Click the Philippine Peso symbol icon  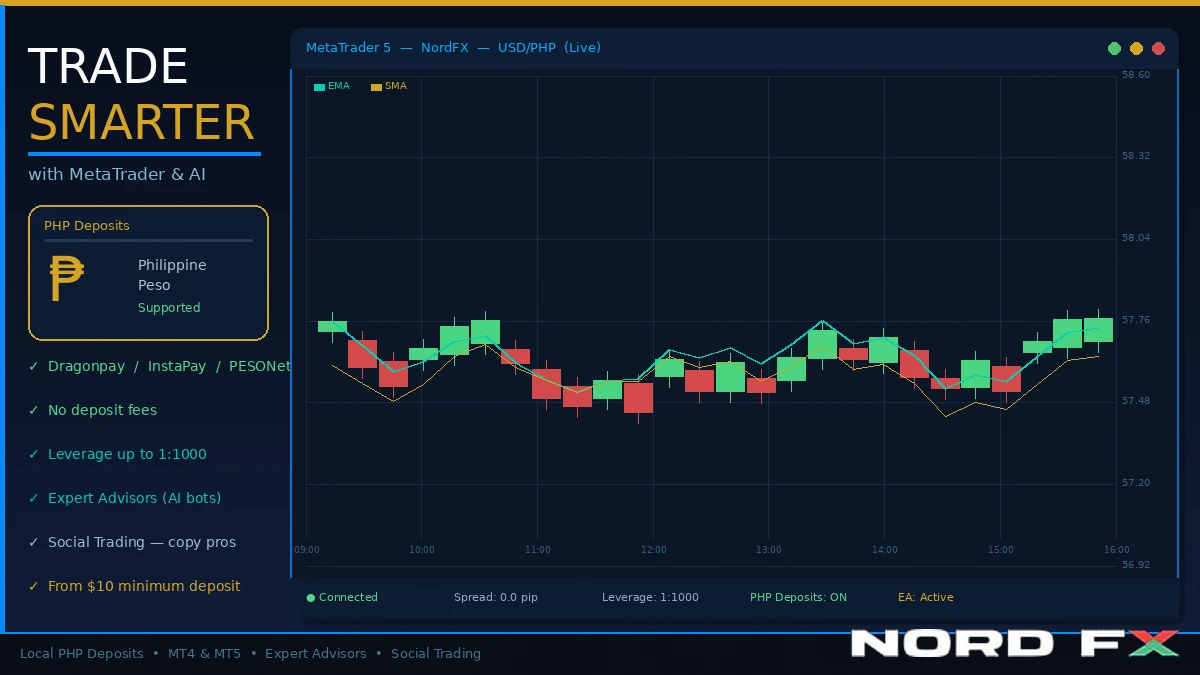pyautogui.click(x=67, y=278)
